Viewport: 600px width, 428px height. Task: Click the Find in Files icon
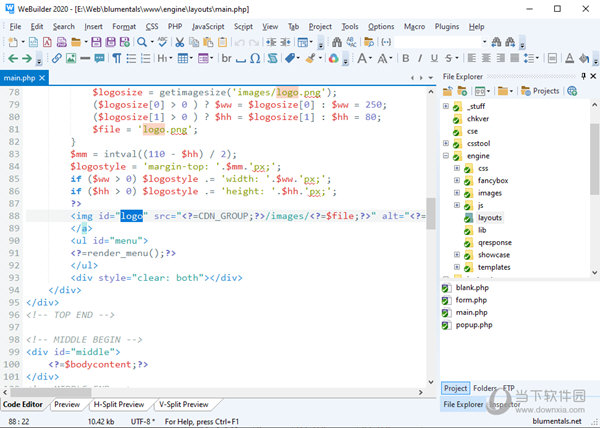(x=369, y=42)
